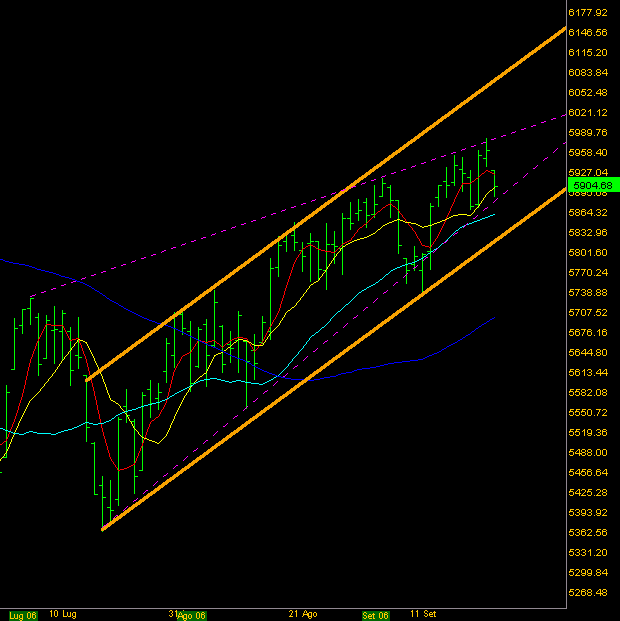
Task: Select the 5299.84 price label
Action: coord(588,572)
